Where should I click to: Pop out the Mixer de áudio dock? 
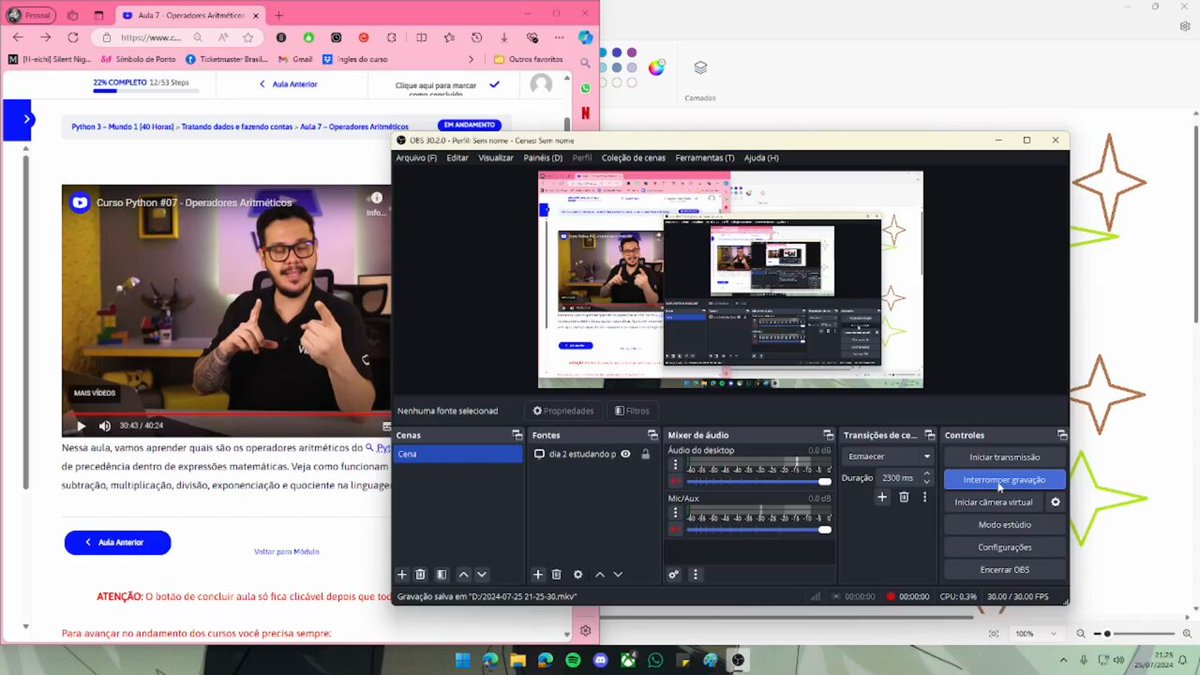[828, 435]
